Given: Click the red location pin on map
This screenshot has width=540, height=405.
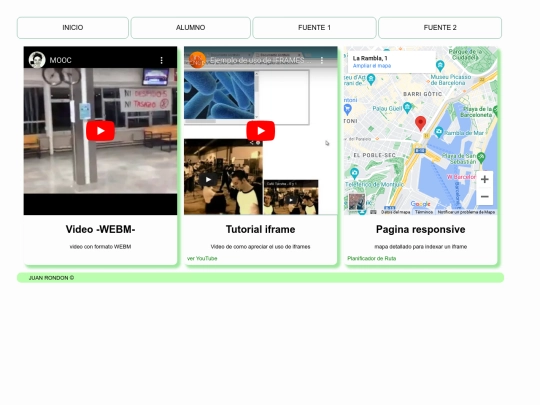Looking at the screenshot, I should (420, 123).
